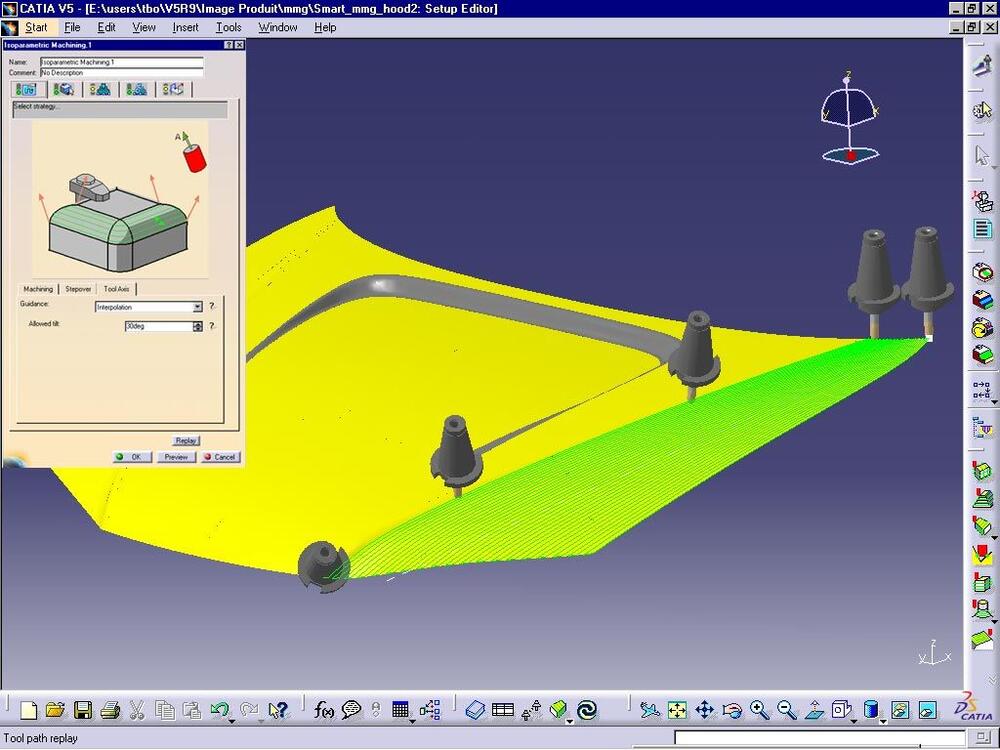
Task: Click the Comment input field
Action: point(122,73)
